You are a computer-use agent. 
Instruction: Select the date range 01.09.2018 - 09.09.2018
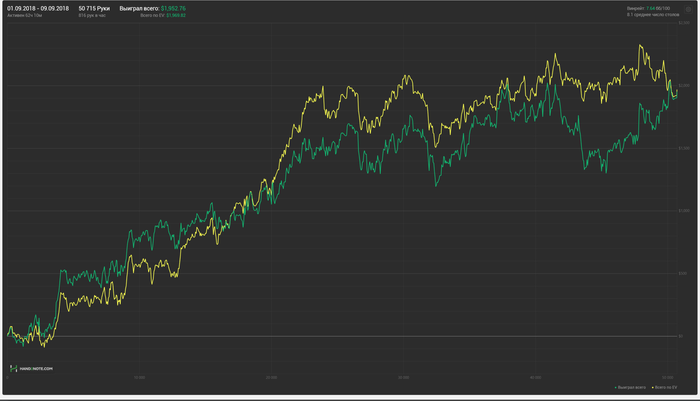coord(38,8)
